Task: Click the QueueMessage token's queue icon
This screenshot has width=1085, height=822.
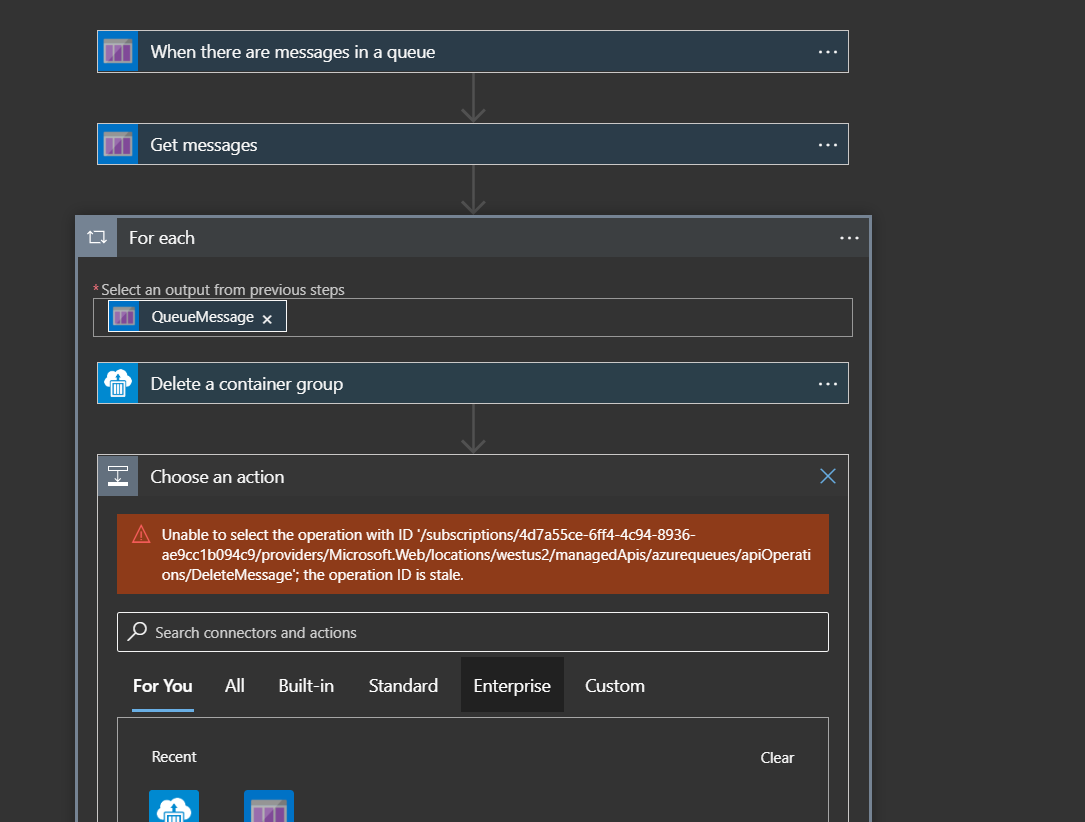Action: pyautogui.click(x=124, y=317)
